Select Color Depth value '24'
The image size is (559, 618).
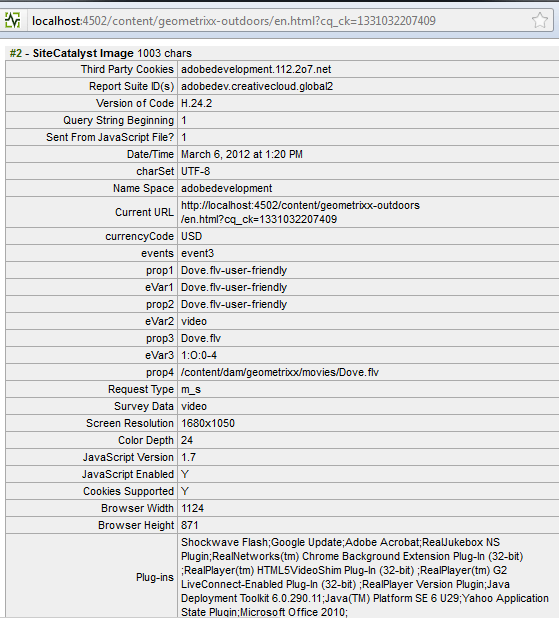187,440
